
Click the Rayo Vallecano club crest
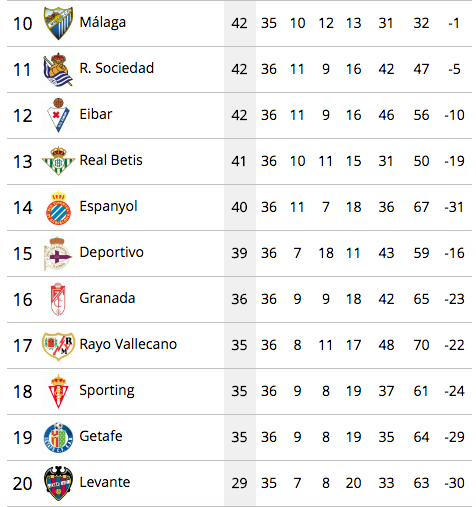point(58,346)
